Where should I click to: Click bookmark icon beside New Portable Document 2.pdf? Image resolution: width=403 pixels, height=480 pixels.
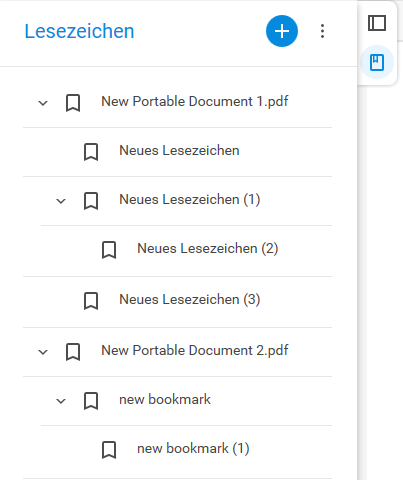(73, 352)
